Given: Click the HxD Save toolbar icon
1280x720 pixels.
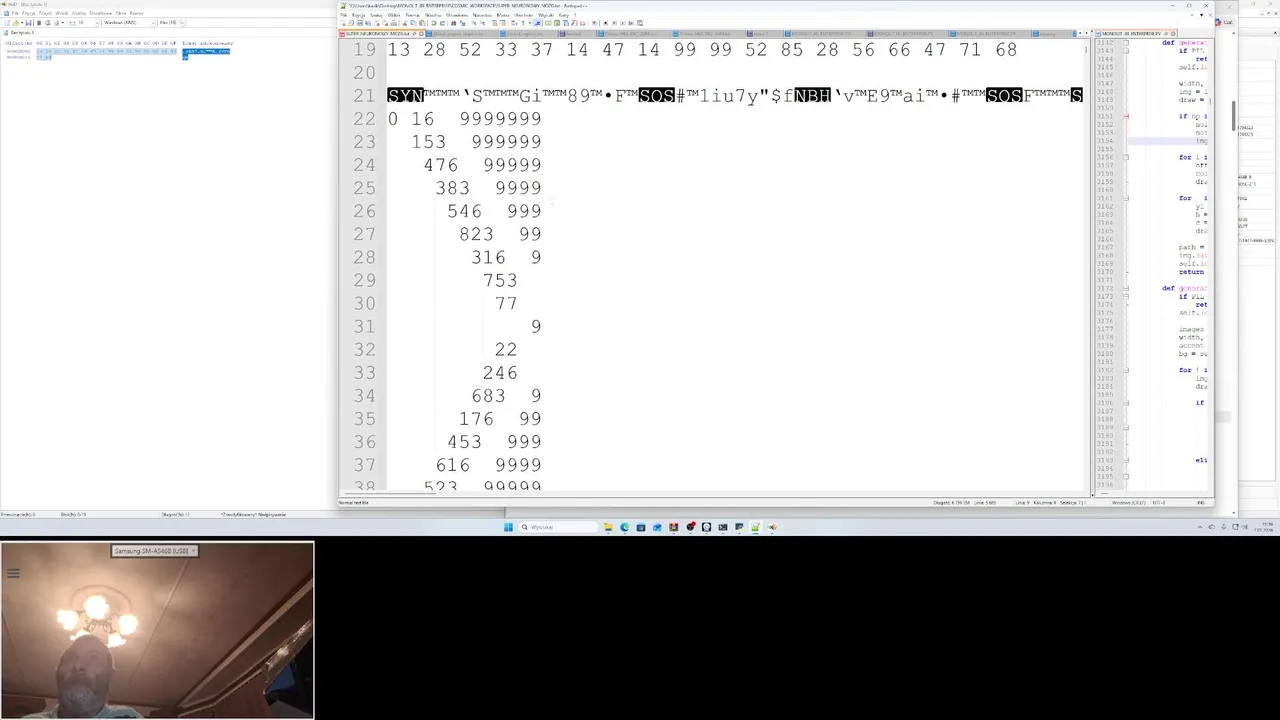Looking at the screenshot, I should click(x=28, y=23).
